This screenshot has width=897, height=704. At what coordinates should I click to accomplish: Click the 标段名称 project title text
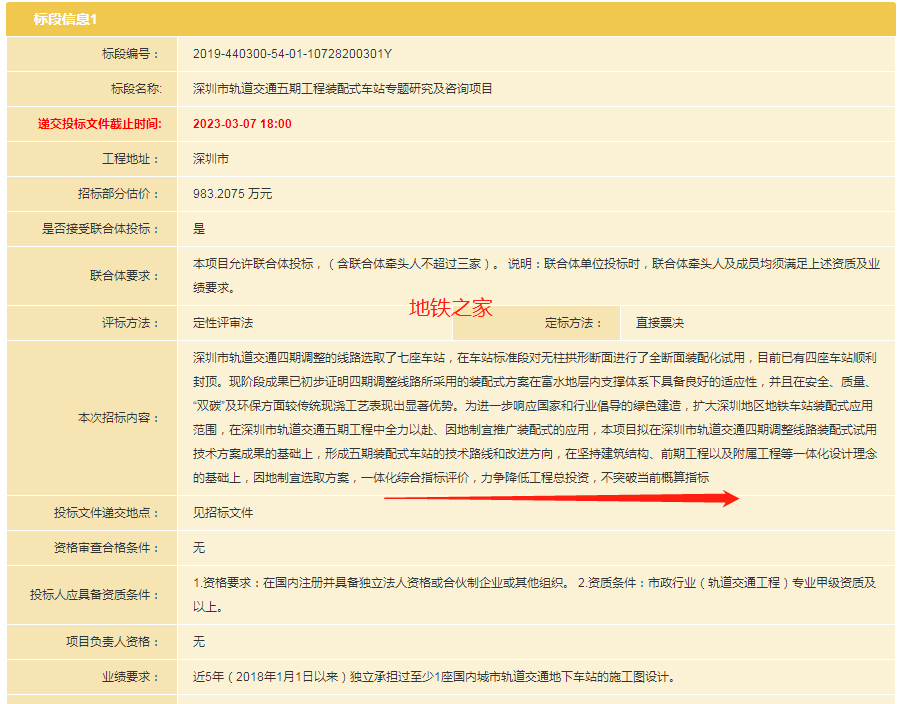coord(342,89)
